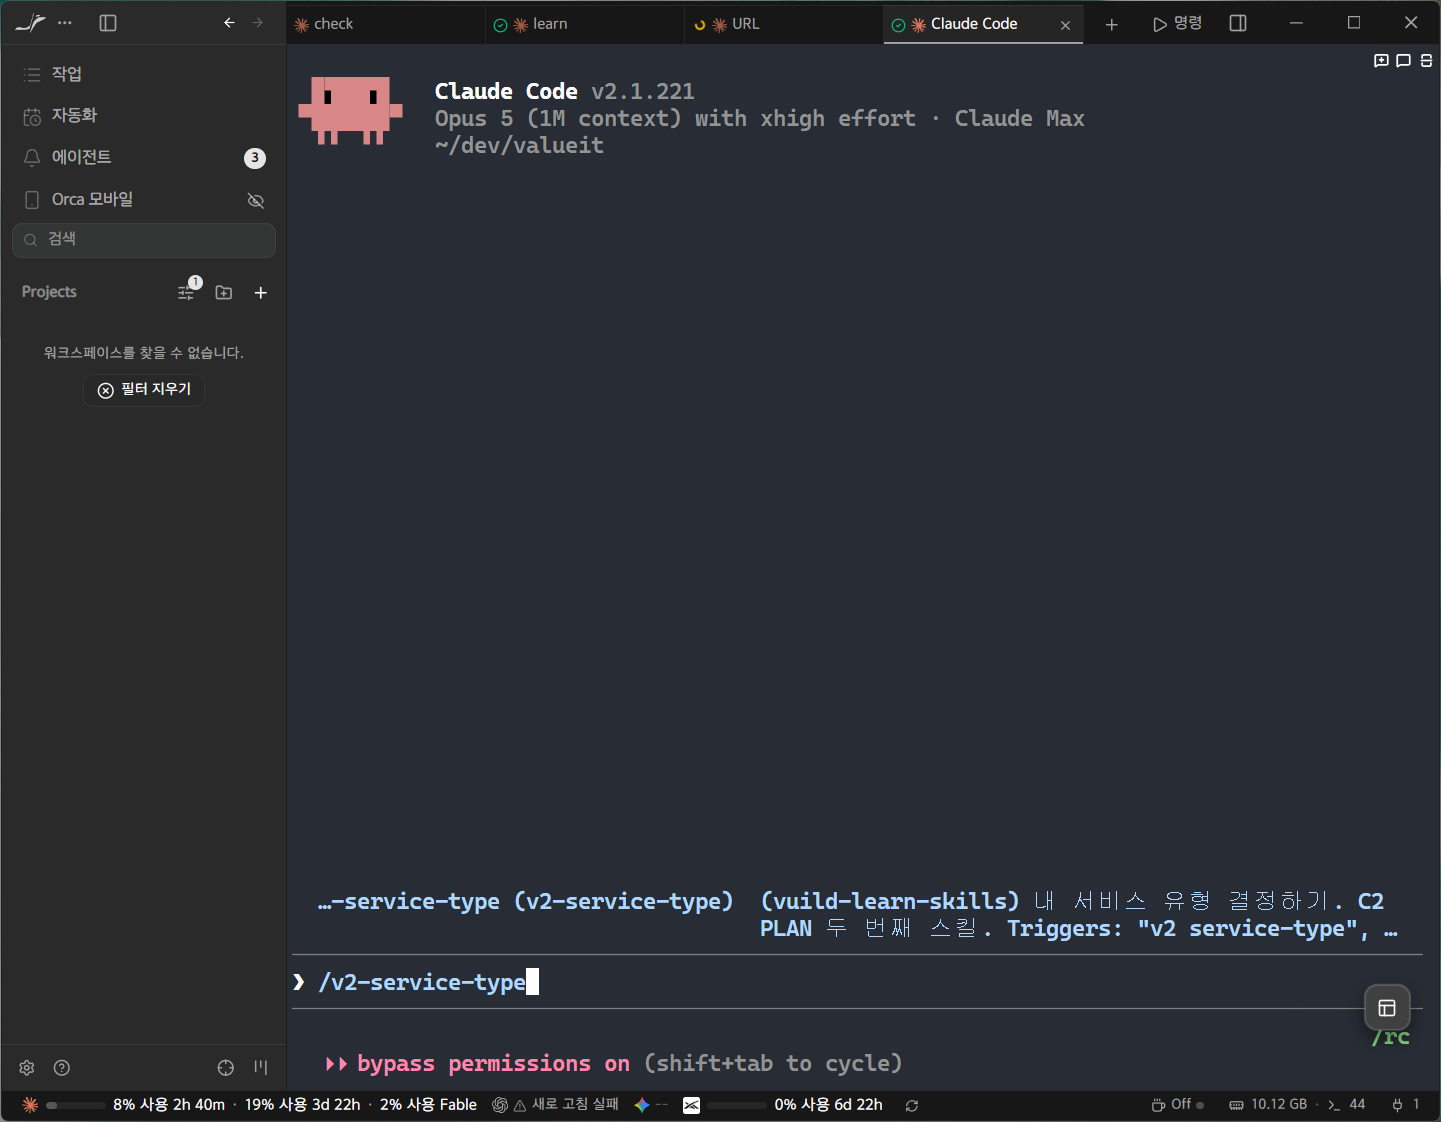Image resolution: width=1441 pixels, height=1122 pixels.
Task: Click the 10.12 GB memory indicator
Action: pos(1268,1105)
